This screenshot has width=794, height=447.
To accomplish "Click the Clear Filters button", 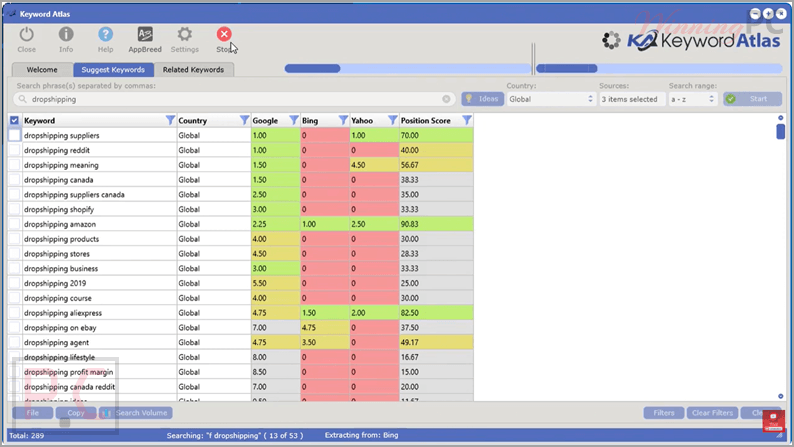I will (712, 413).
